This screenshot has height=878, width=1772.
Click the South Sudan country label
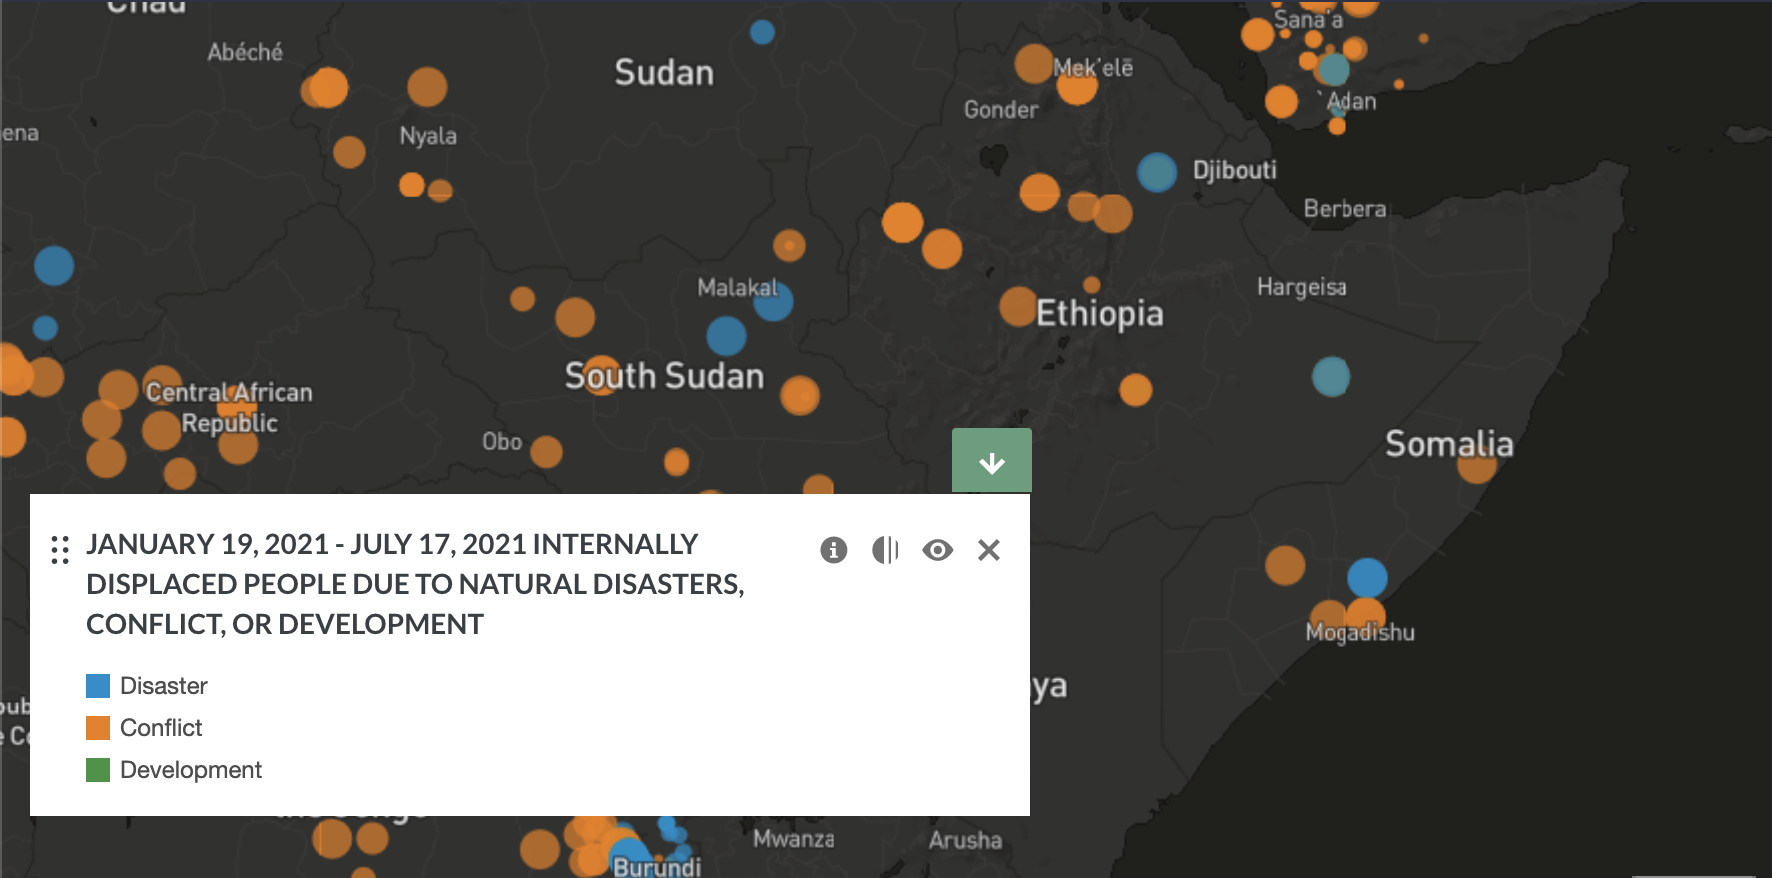[664, 376]
